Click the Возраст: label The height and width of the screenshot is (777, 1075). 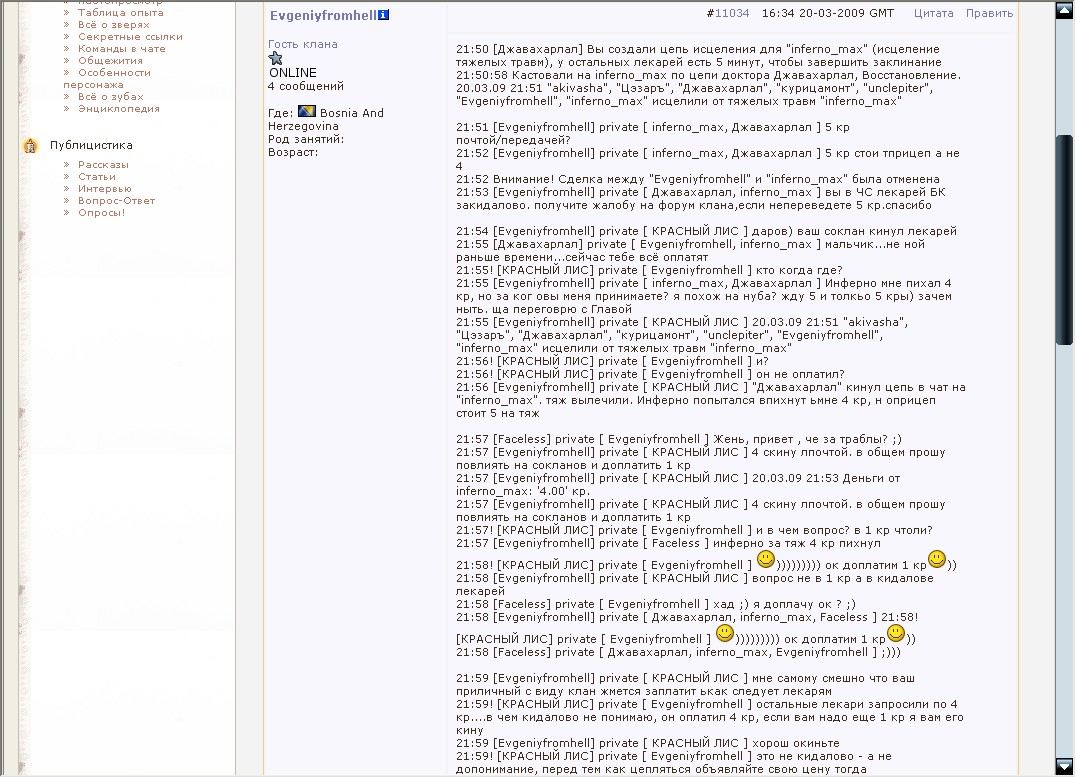coord(293,152)
